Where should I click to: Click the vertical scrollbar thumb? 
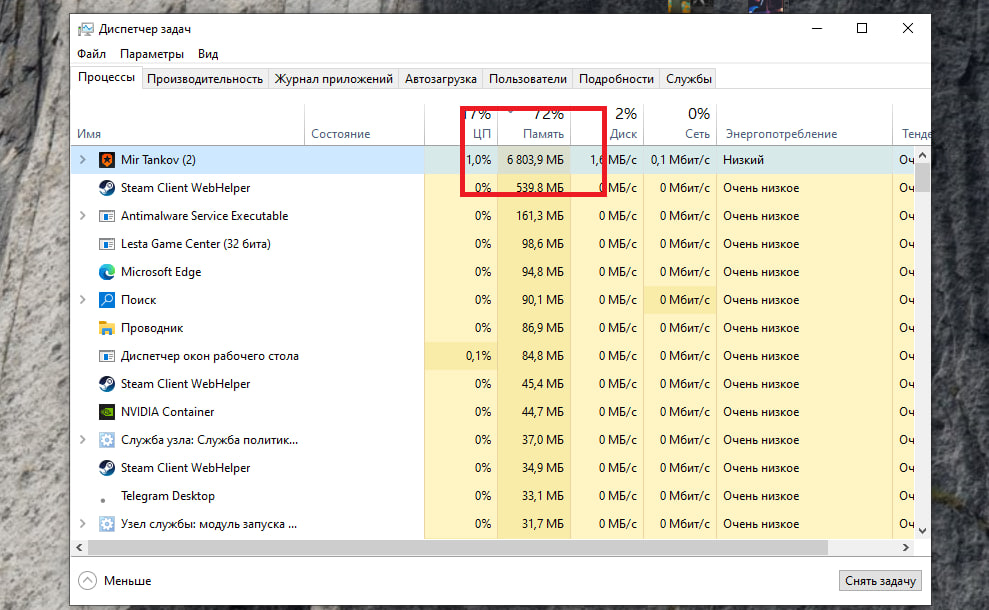coord(922,177)
